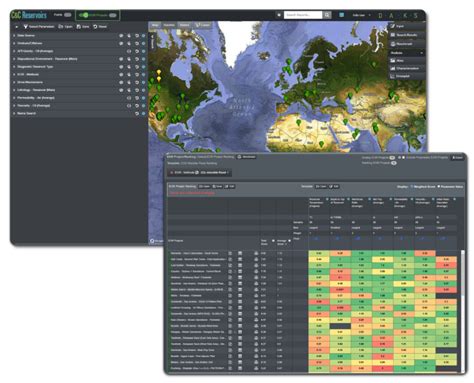Image resolution: width=474 pixels, height=383 pixels.
Task: Click an orange heatmap cell in first row
Action: (340, 253)
